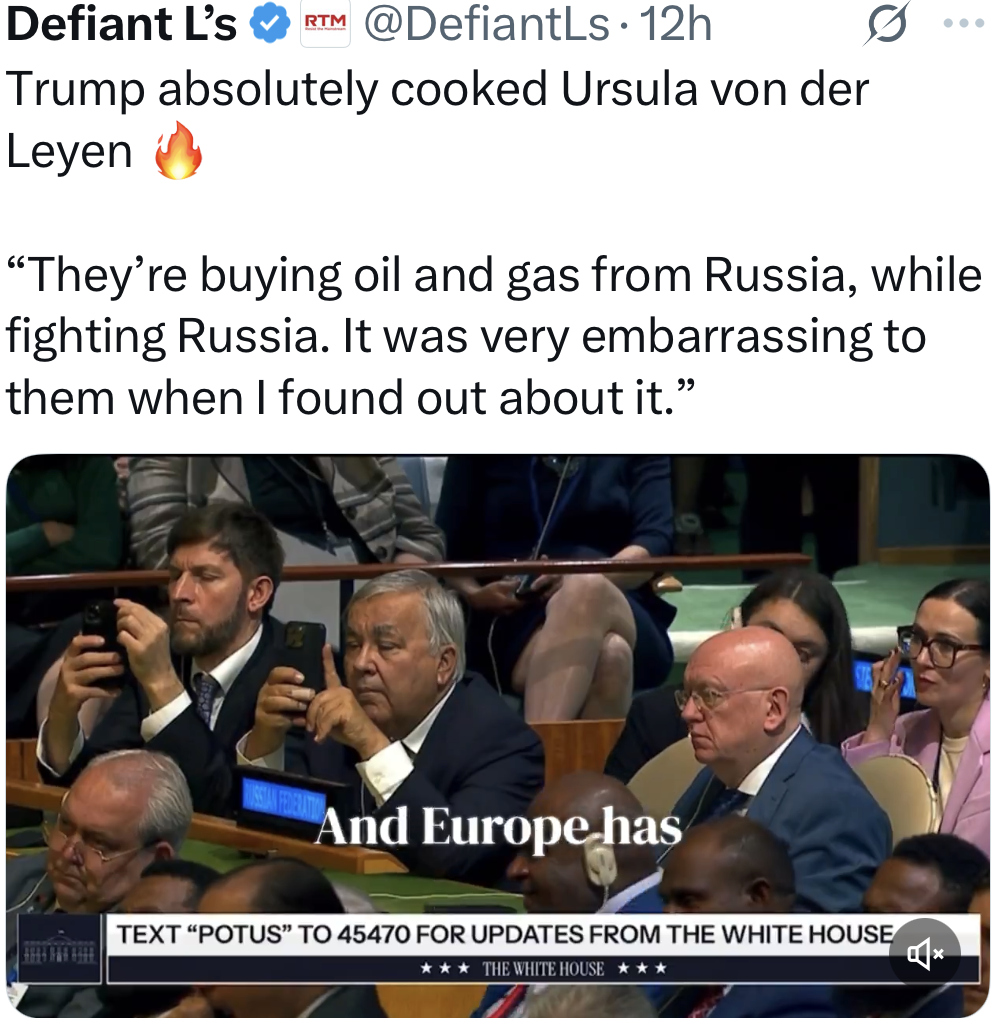Play the embedded UN assembly video
The image size is (995, 1018).
(x=498, y=736)
